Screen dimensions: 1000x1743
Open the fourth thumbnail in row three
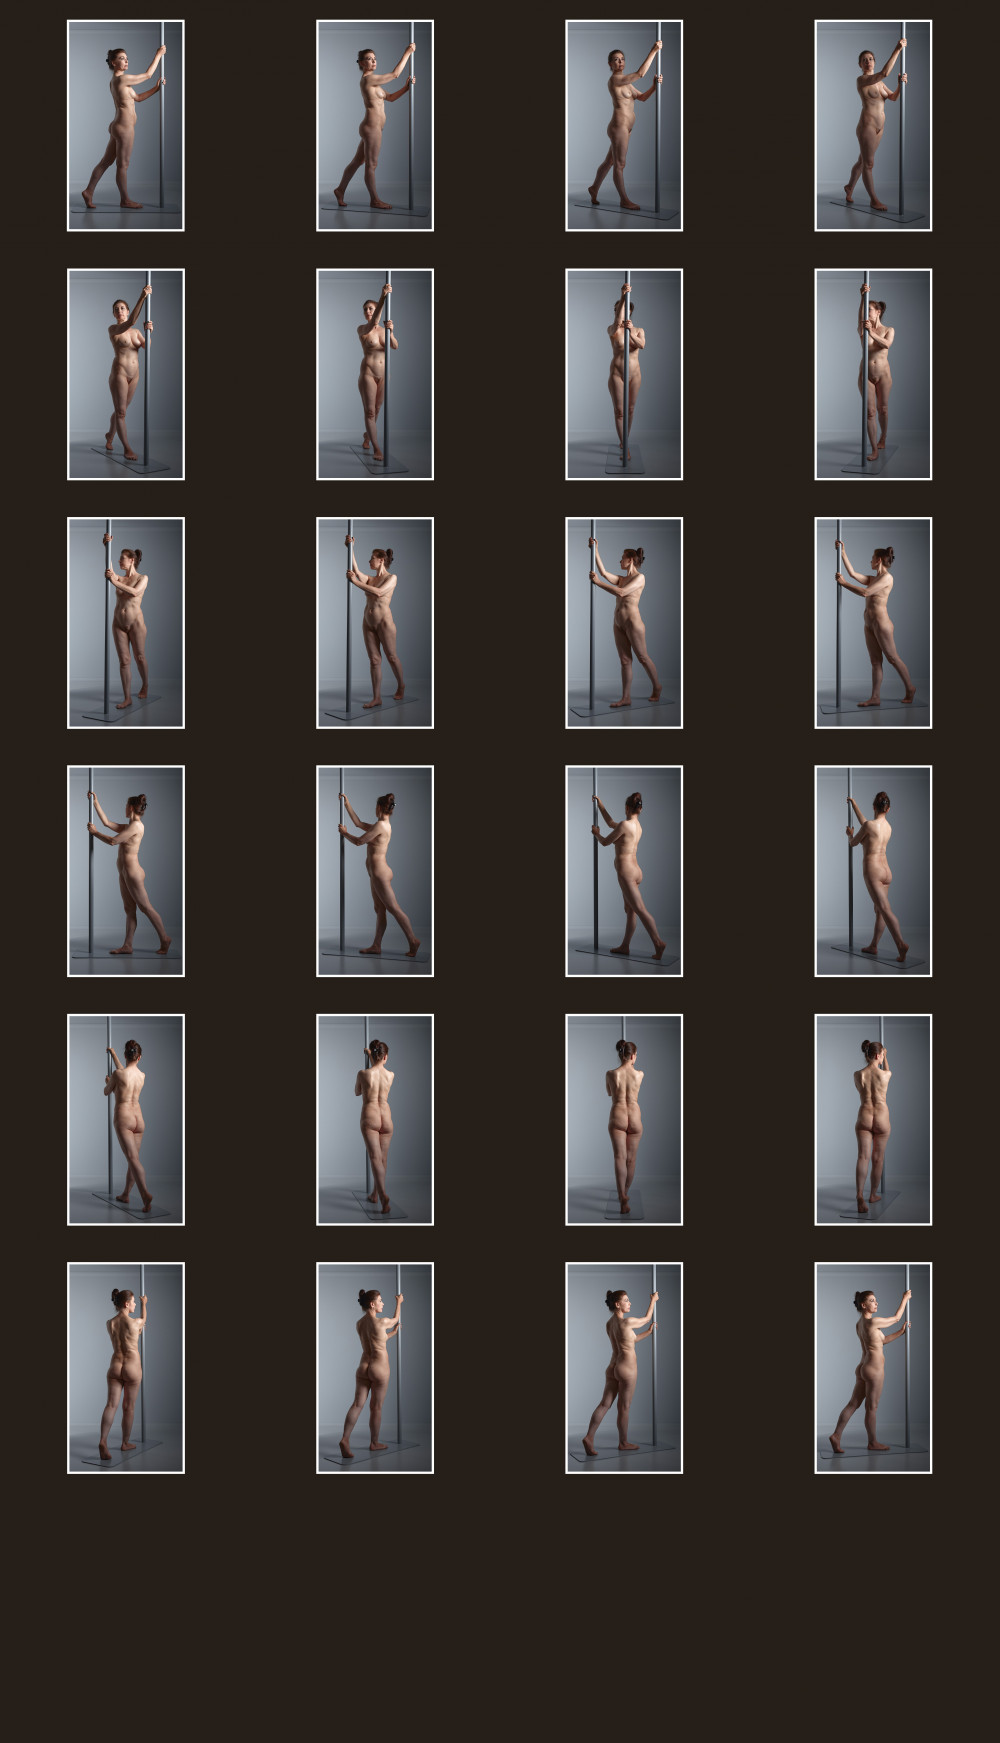click(x=873, y=623)
